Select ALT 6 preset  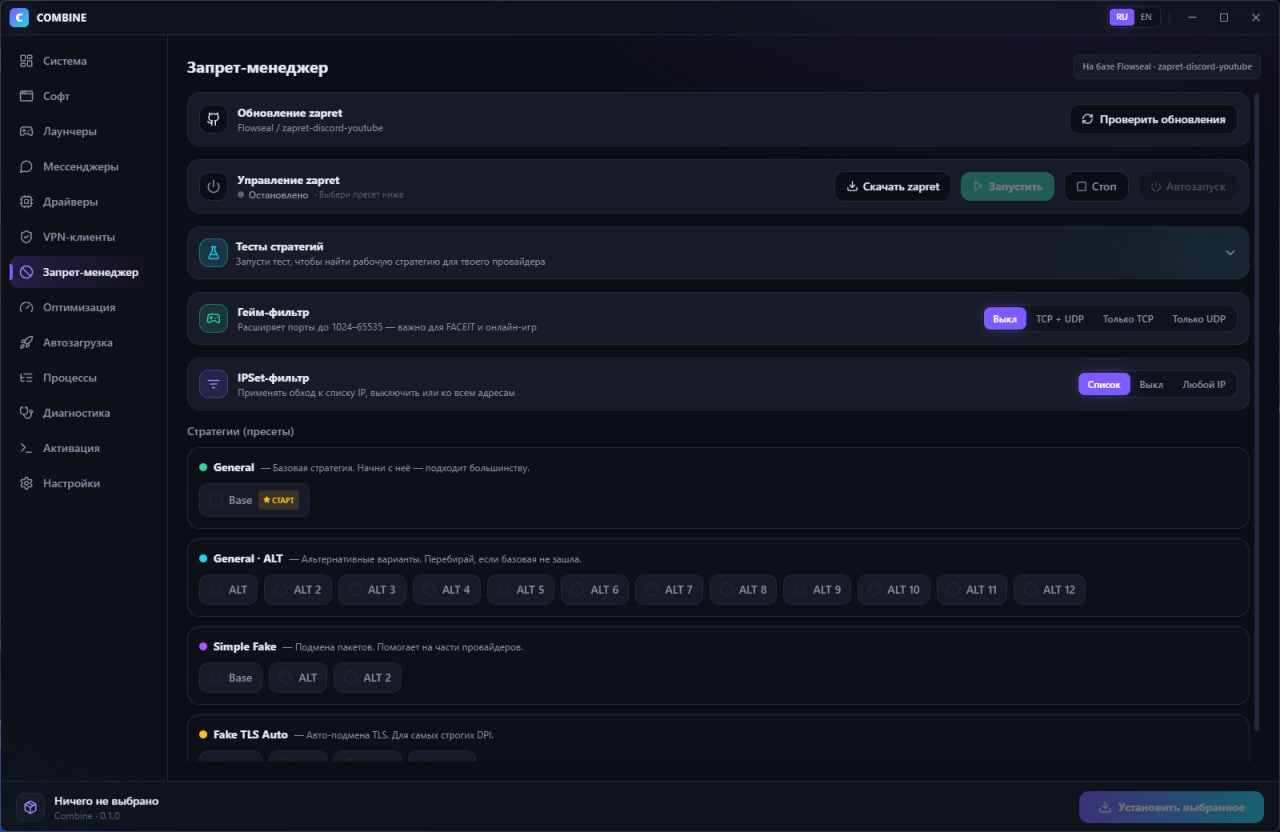click(x=595, y=590)
